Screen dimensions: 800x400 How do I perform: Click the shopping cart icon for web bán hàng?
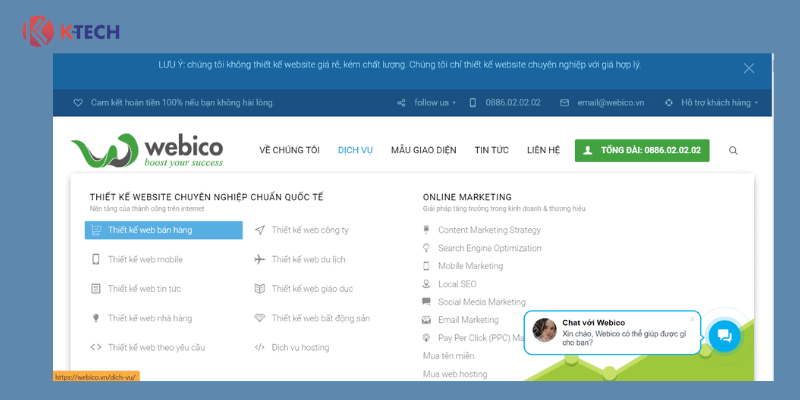point(96,230)
